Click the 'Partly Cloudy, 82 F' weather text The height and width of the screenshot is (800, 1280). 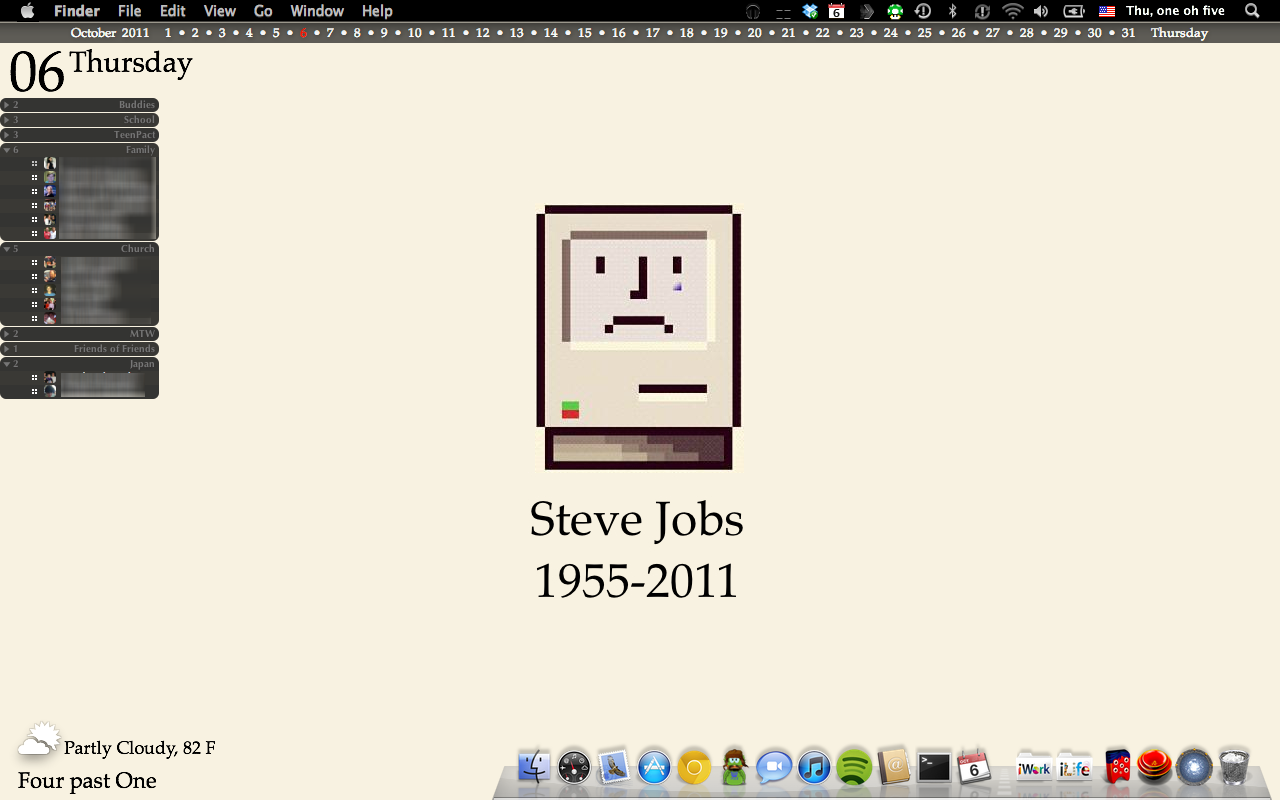pyautogui.click(x=140, y=748)
